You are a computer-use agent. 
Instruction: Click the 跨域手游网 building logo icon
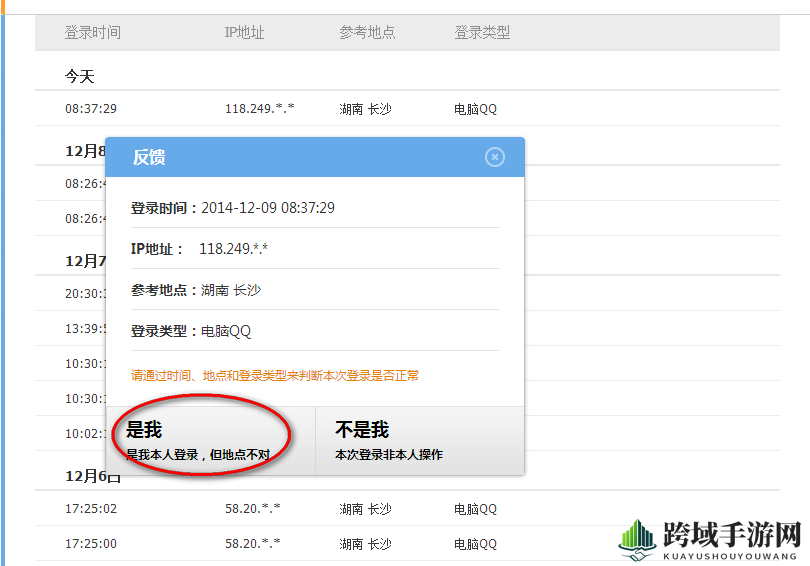pyautogui.click(x=637, y=540)
